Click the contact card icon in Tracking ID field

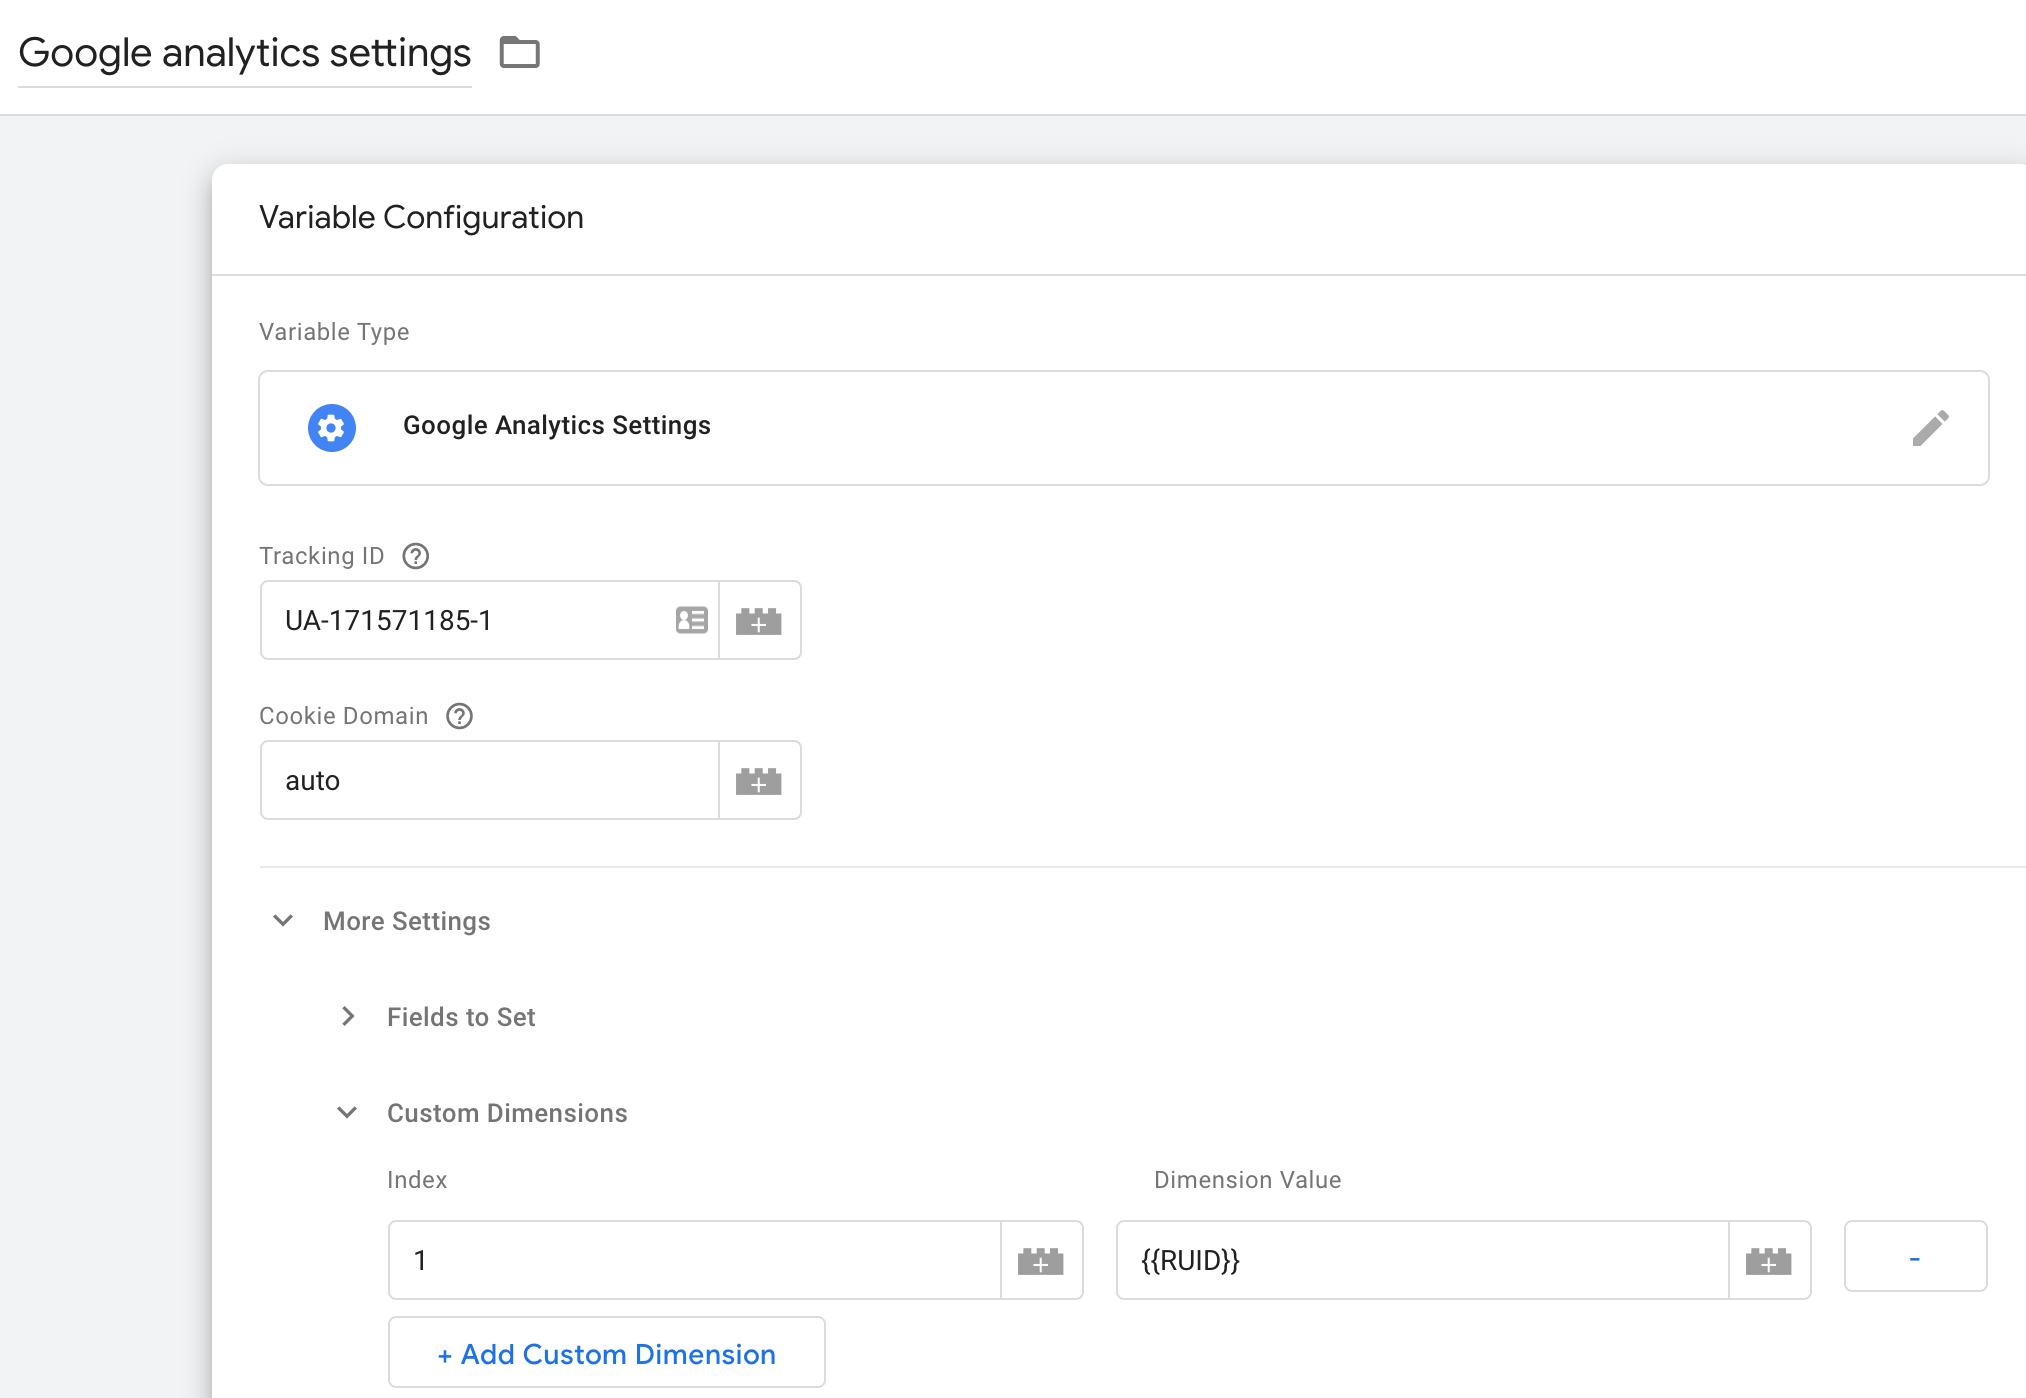[691, 620]
